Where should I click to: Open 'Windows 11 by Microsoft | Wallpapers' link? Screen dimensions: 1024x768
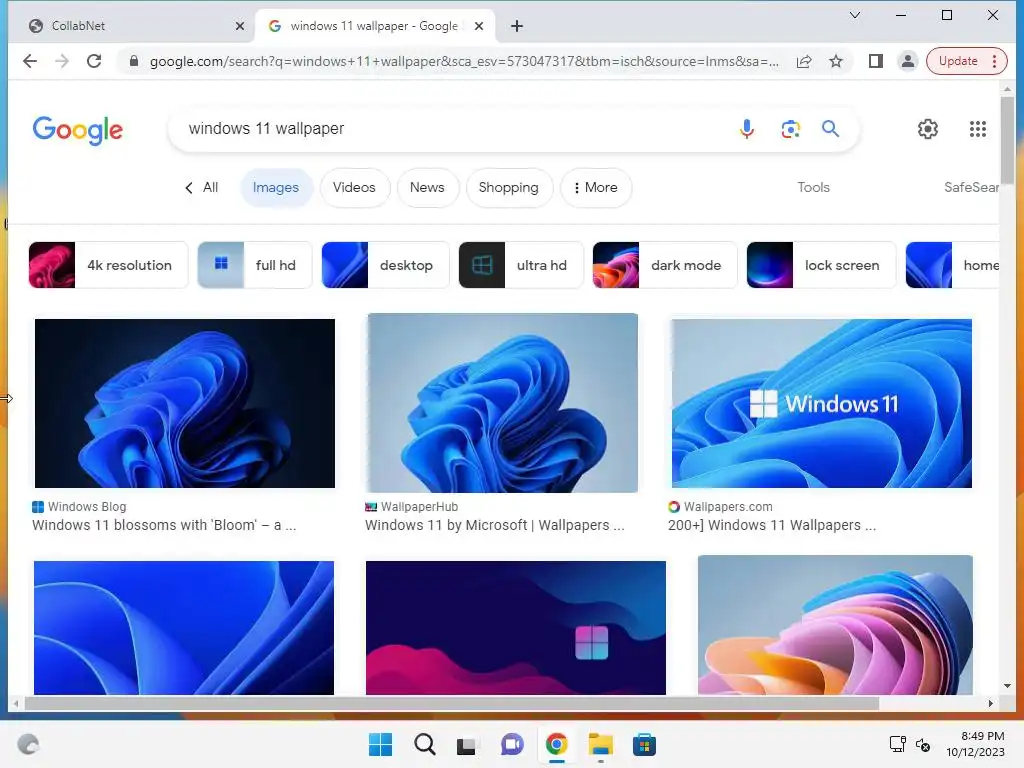click(494, 525)
